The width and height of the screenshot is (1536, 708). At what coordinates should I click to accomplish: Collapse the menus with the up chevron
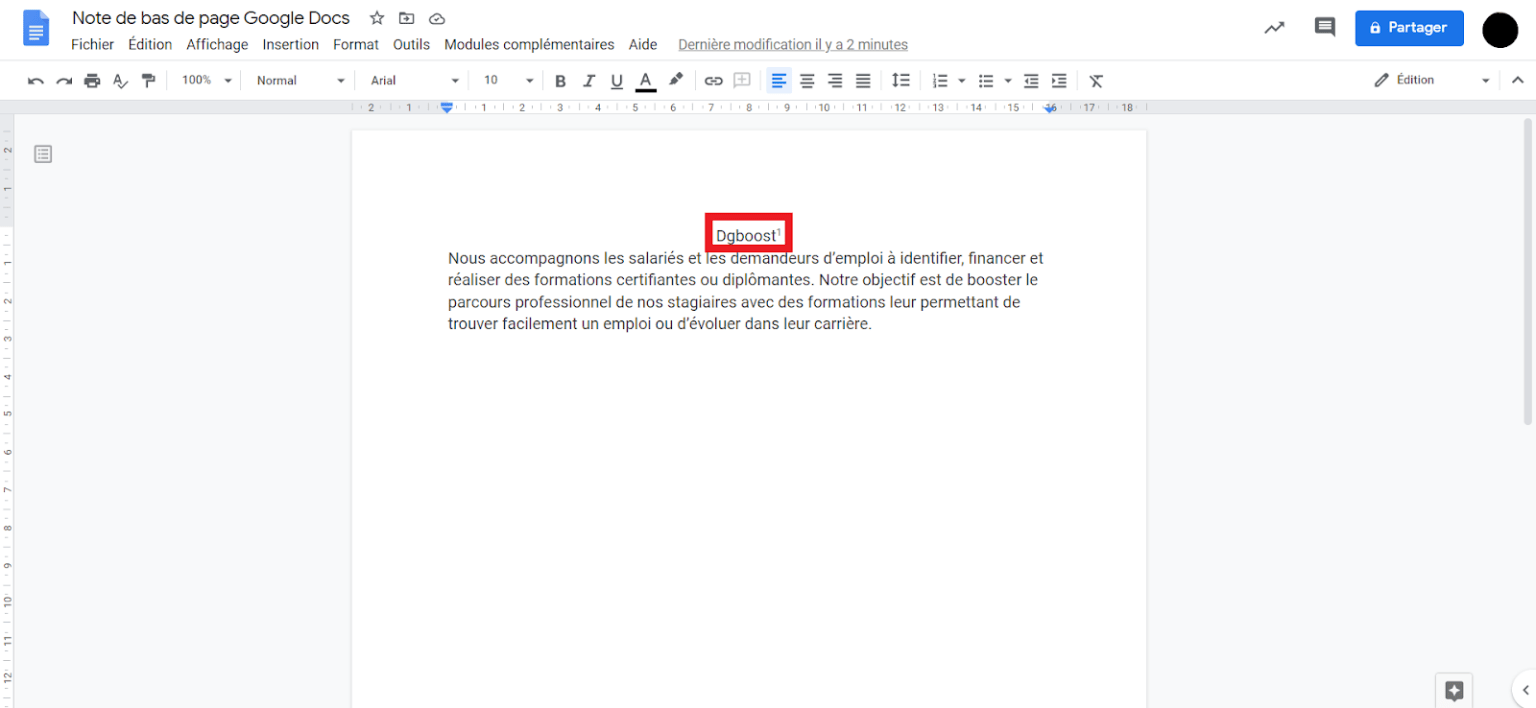click(1517, 80)
